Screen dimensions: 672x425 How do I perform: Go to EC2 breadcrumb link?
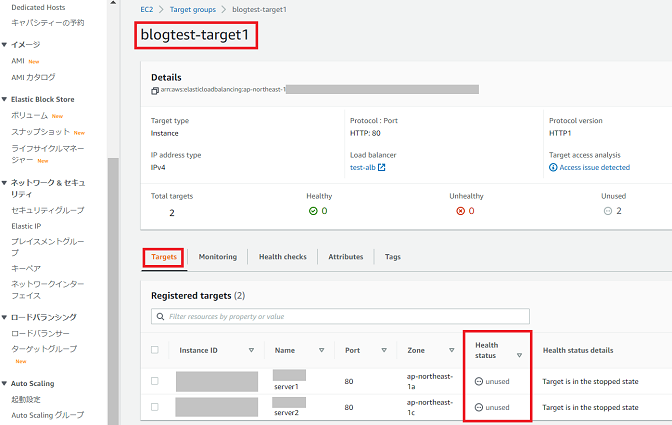[147, 9]
